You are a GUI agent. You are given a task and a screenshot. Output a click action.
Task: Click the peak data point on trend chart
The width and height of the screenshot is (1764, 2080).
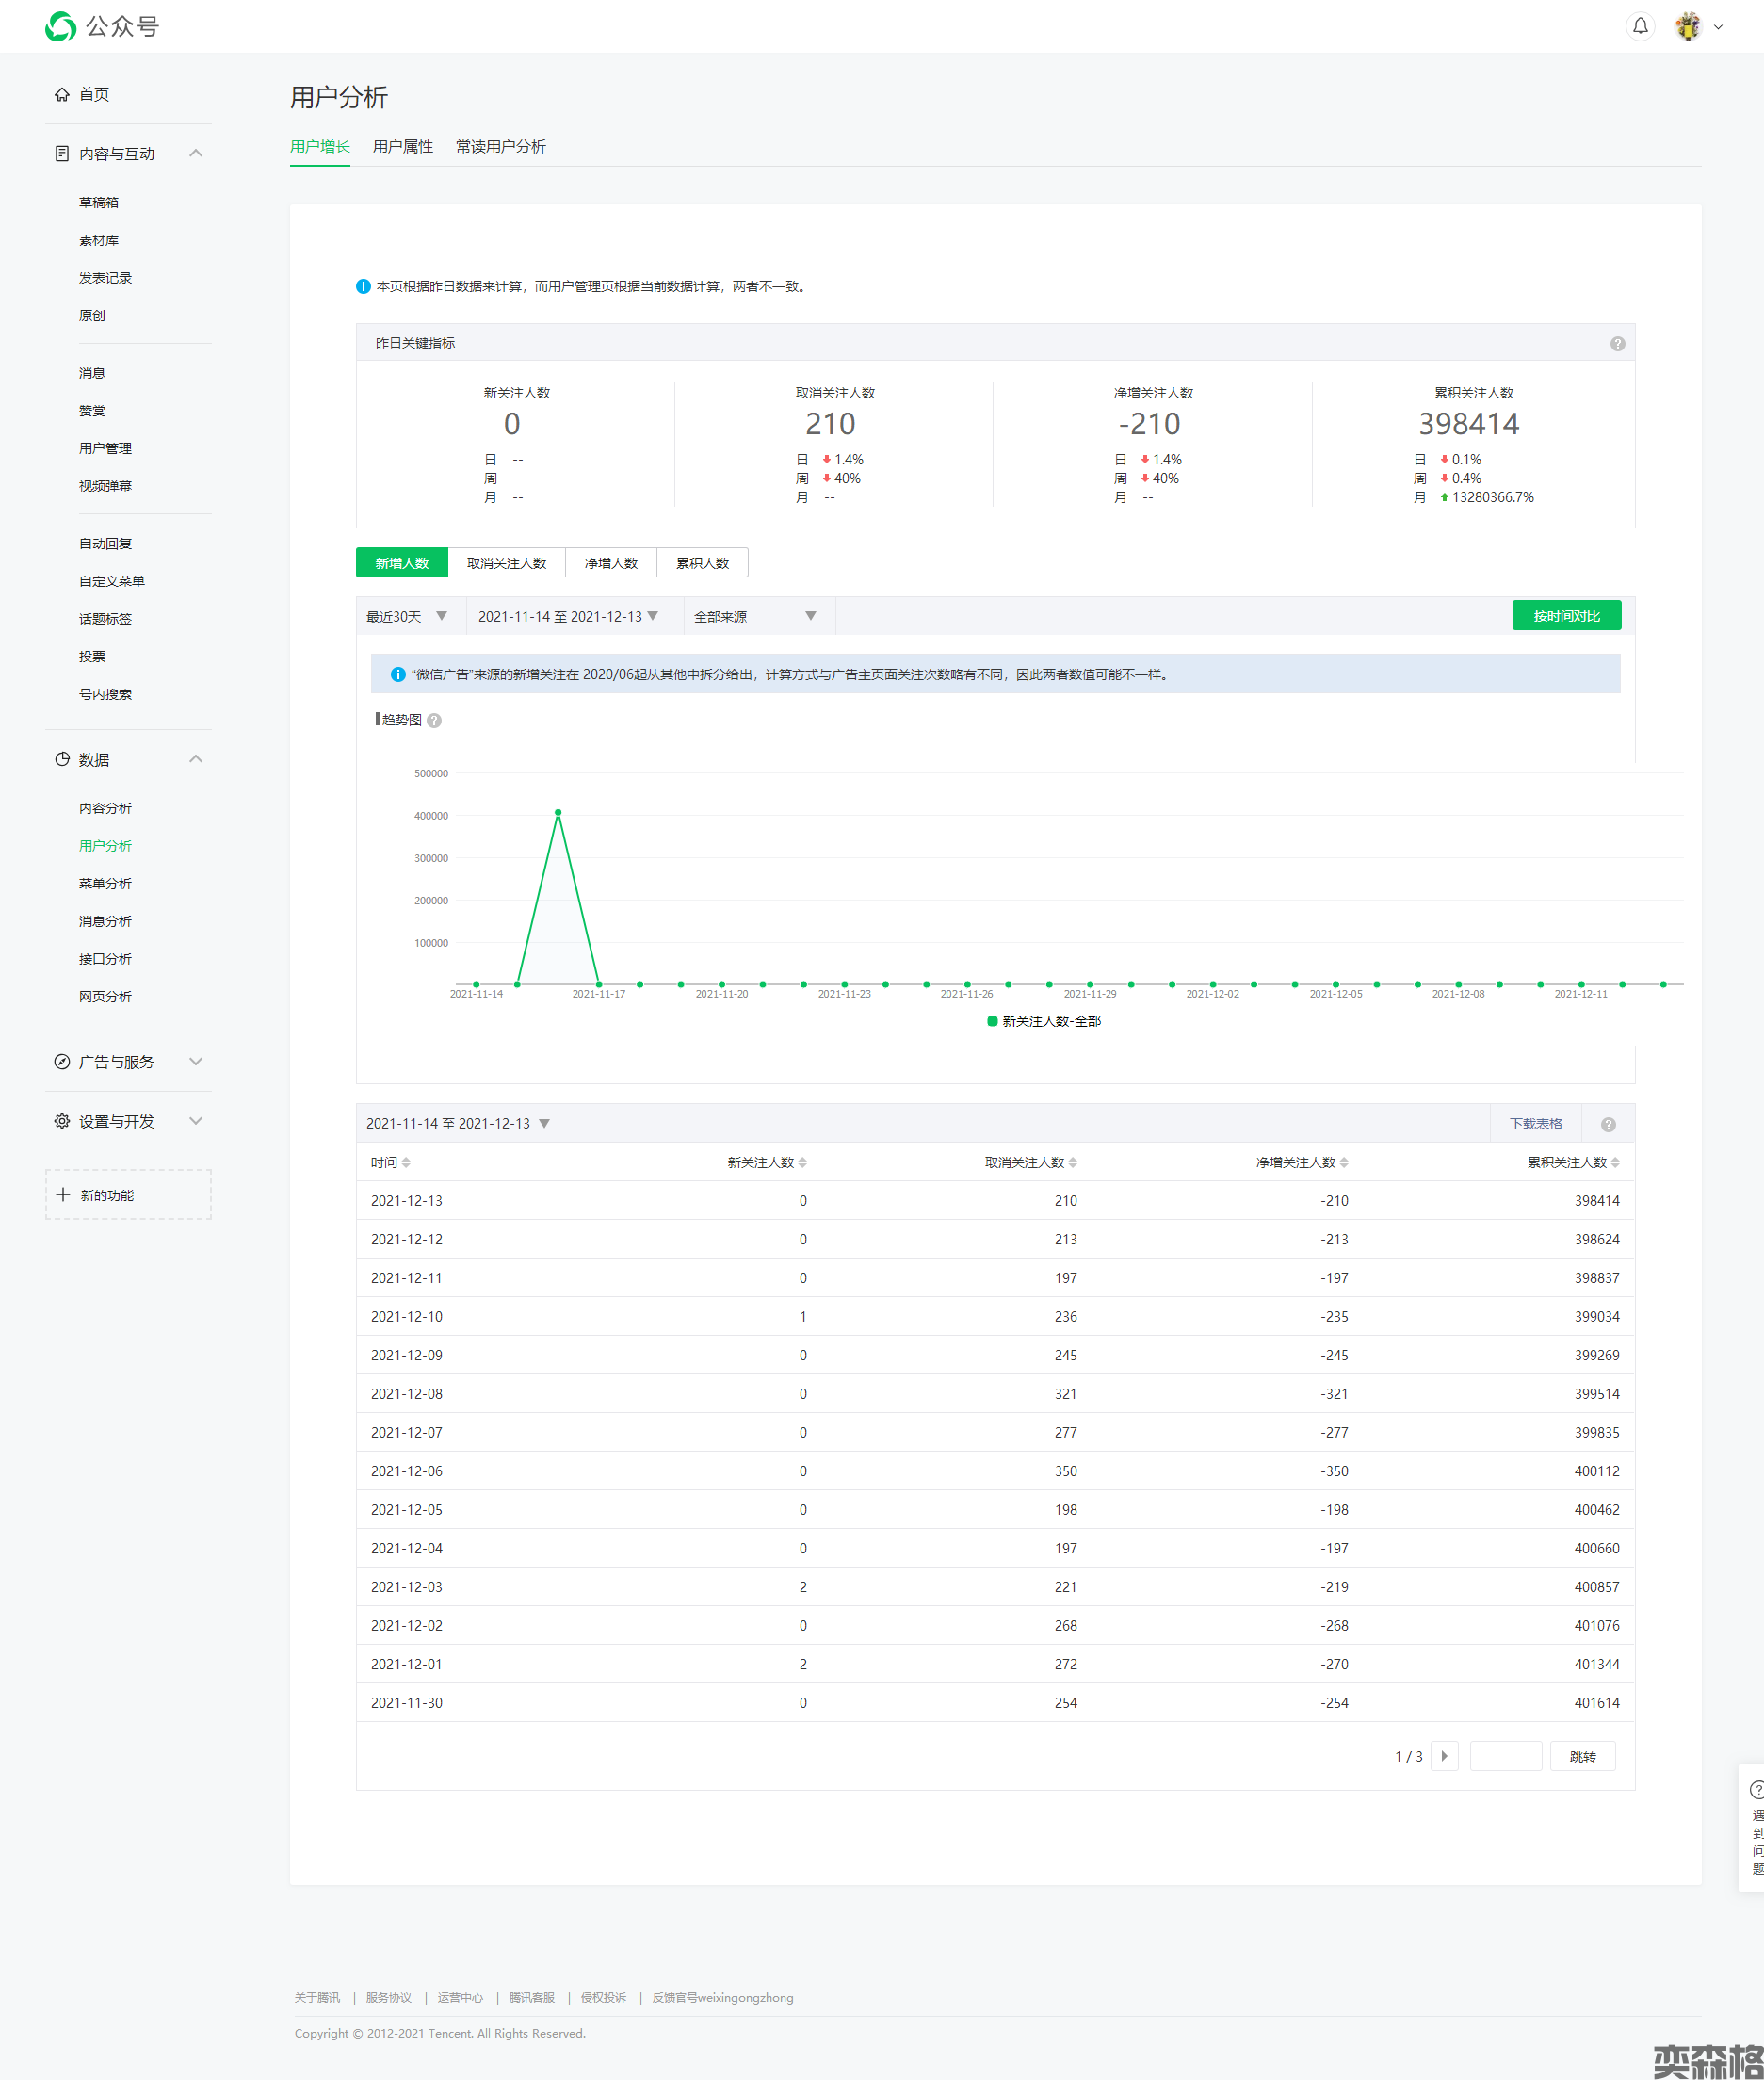click(x=558, y=813)
